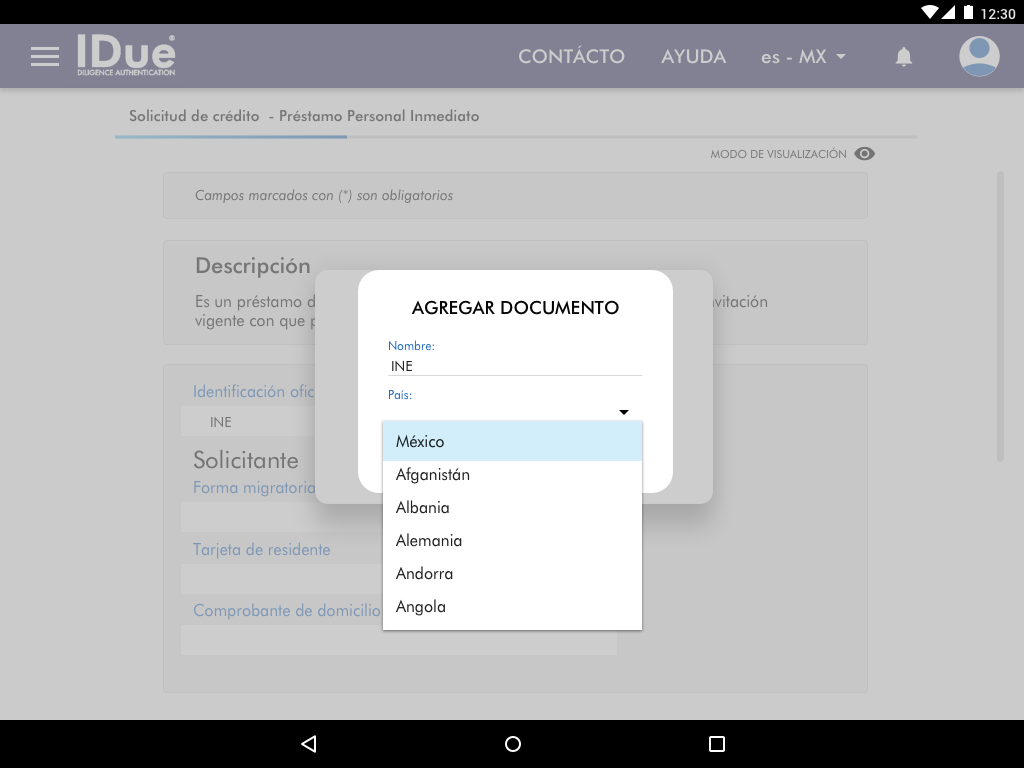1024x768 pixels.
Task: Expand the es - MX language dropdown
Action: (x=803, y=57)
